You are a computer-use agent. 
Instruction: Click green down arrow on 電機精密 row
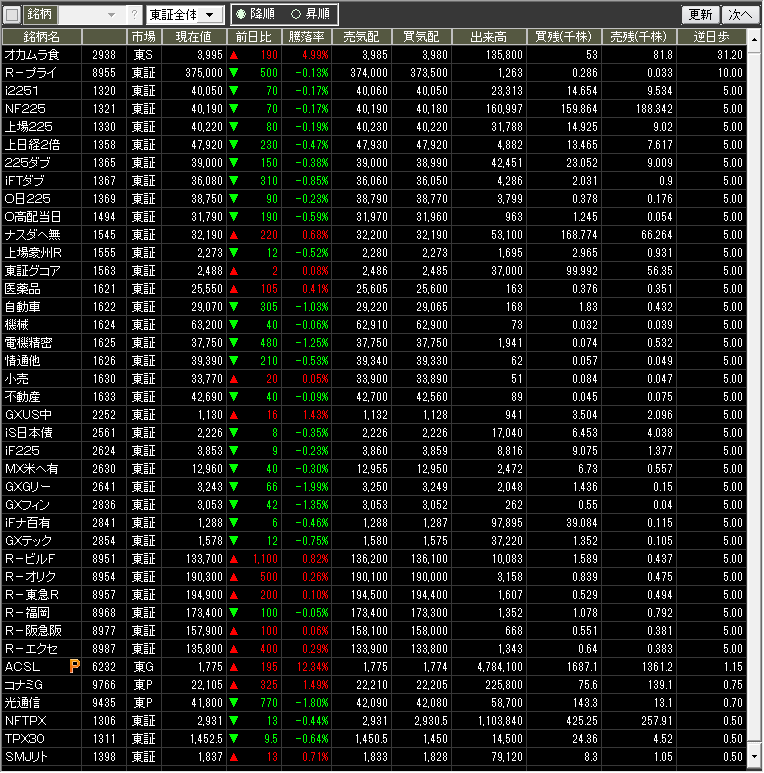pos(234,343)
